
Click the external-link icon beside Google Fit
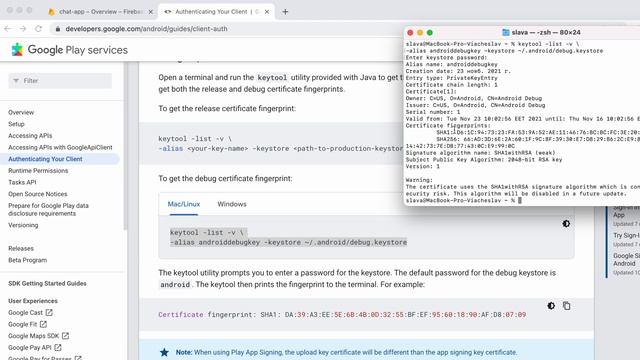click(43, 324)
